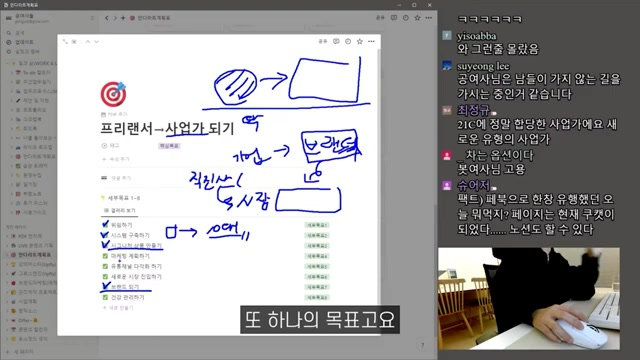Click 슈어저 avatar in chat
640x360 pixels.
click(447, 186)
